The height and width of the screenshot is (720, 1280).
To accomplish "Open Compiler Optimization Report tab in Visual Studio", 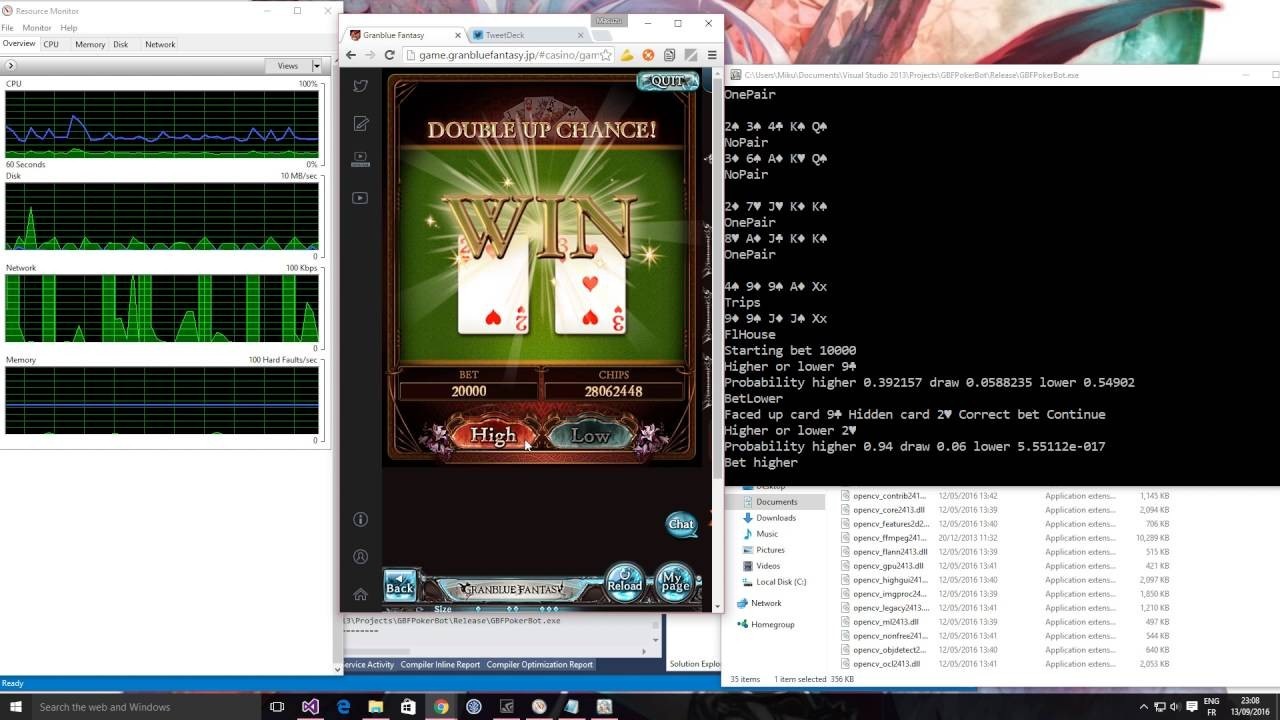I will tap(540, 665).
